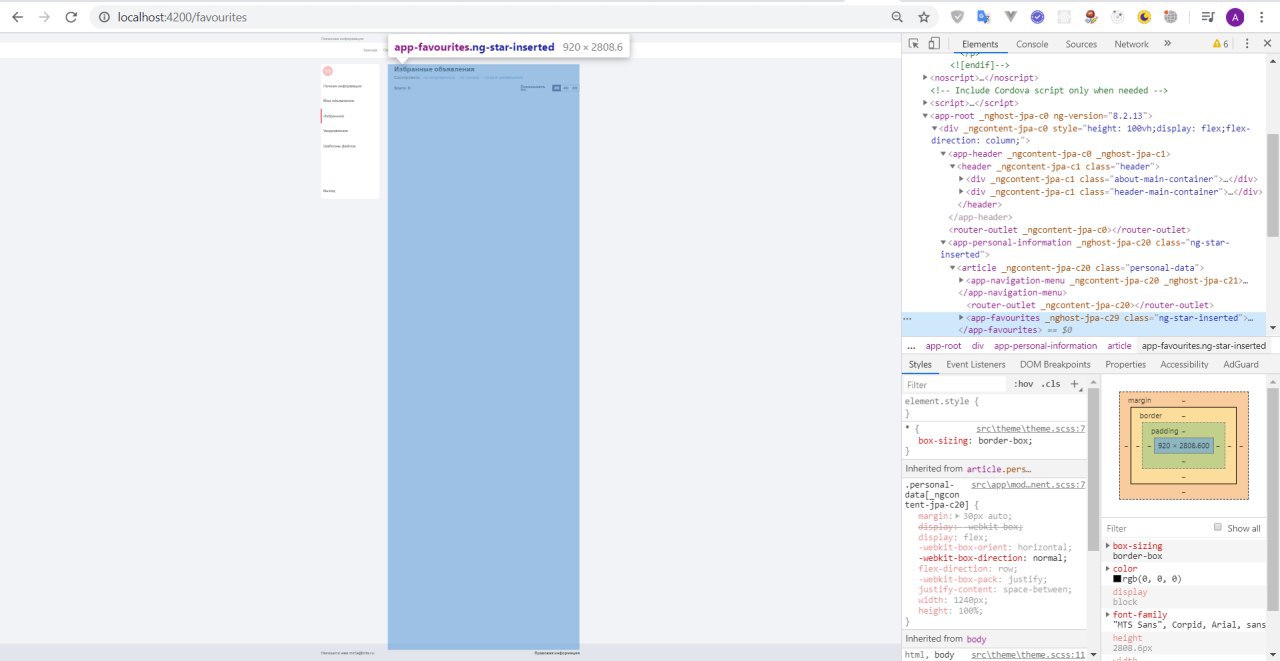
Task: Enable the Show all checkbox
Action: click(1217, 527)
